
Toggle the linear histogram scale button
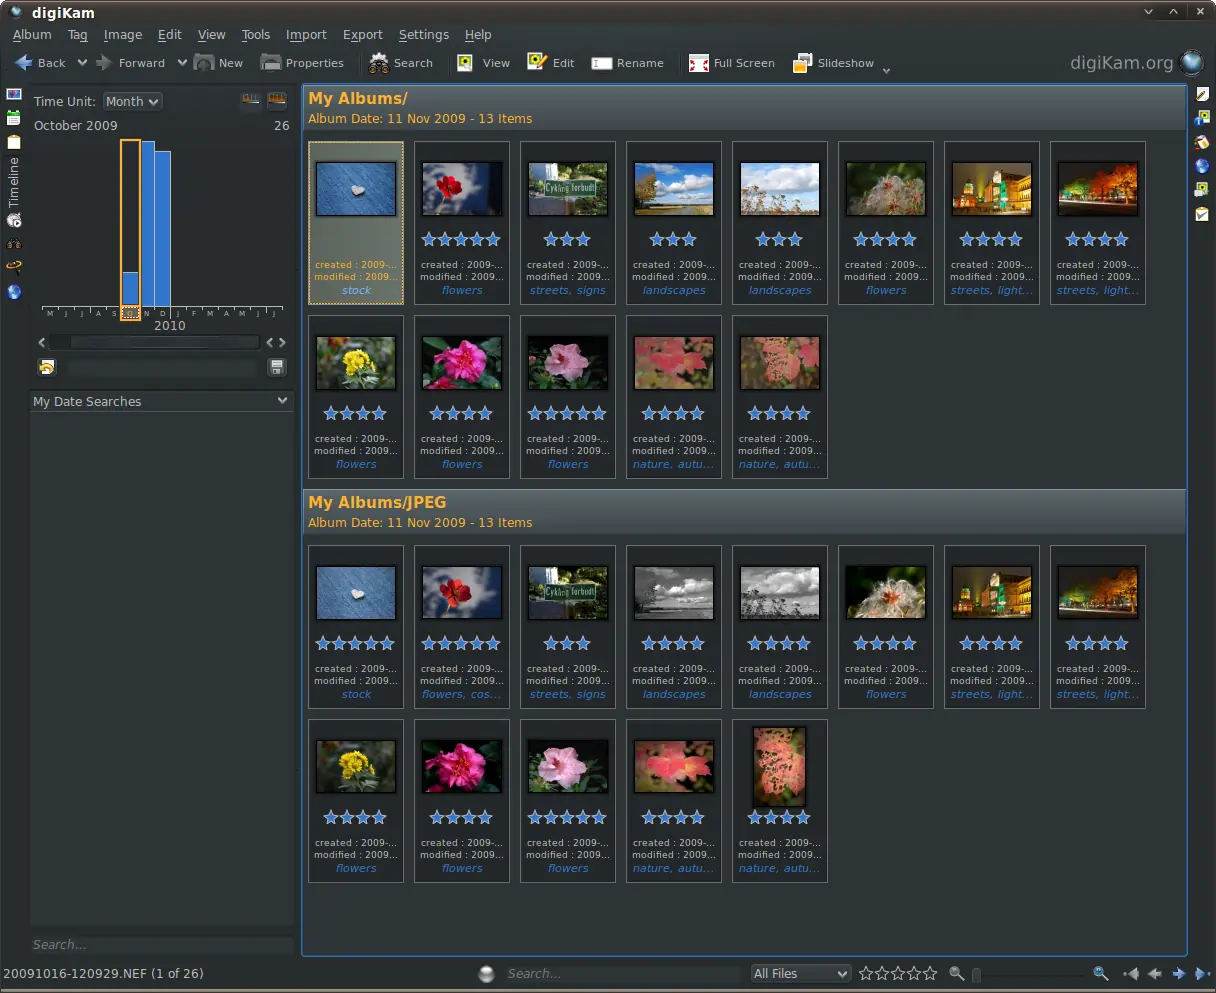coord(251,100)
